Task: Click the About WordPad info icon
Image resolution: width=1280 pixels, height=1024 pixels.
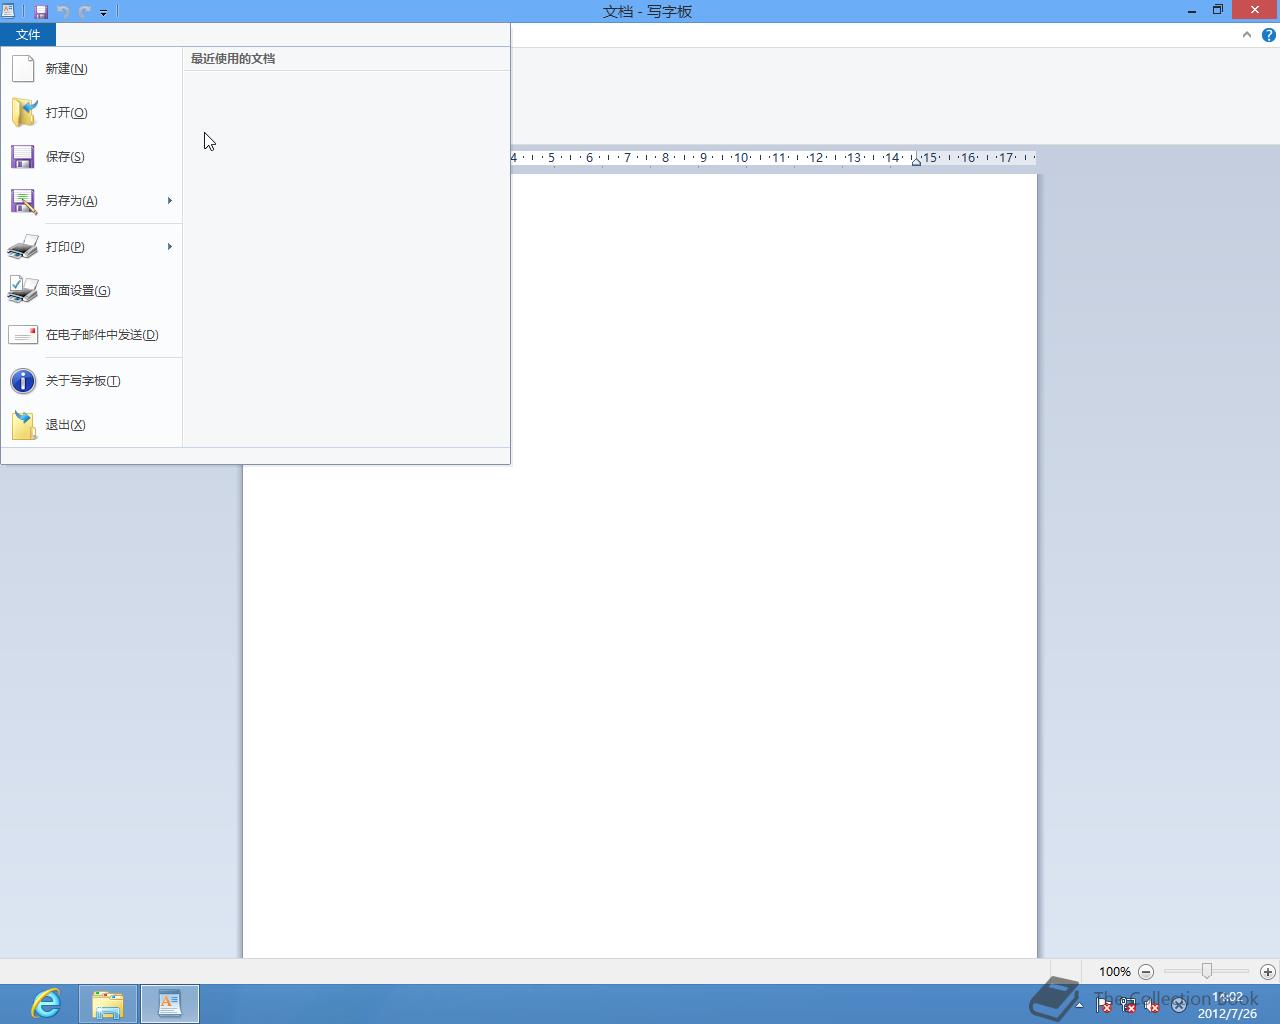Action: coord(23,381)
